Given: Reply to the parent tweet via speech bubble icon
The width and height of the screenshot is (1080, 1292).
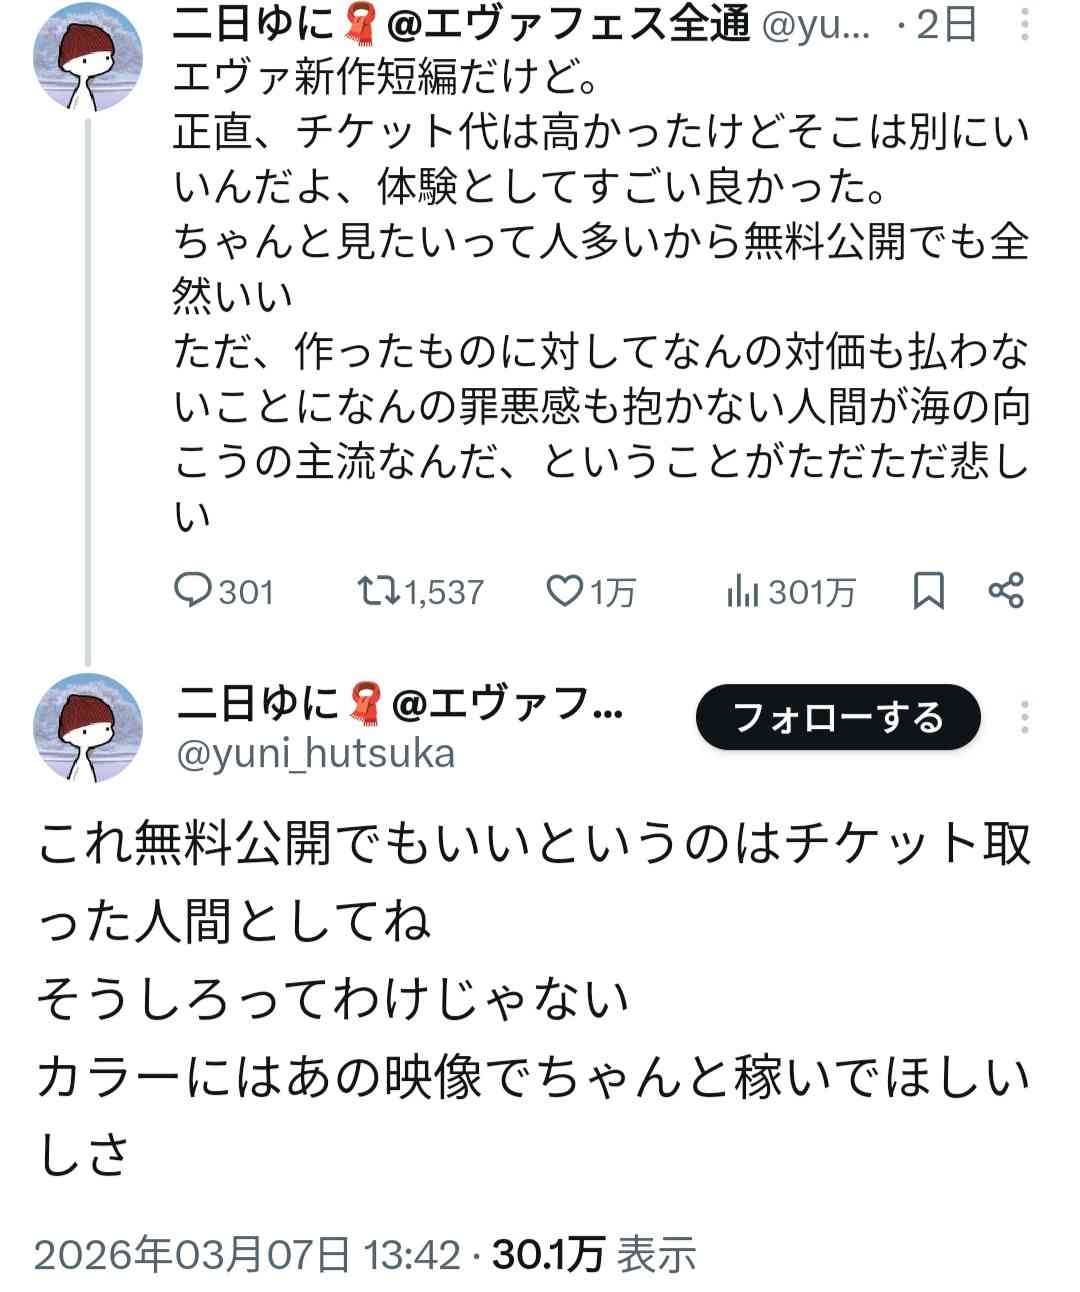Looking at the screenshot, I should (x=191, y=591).
